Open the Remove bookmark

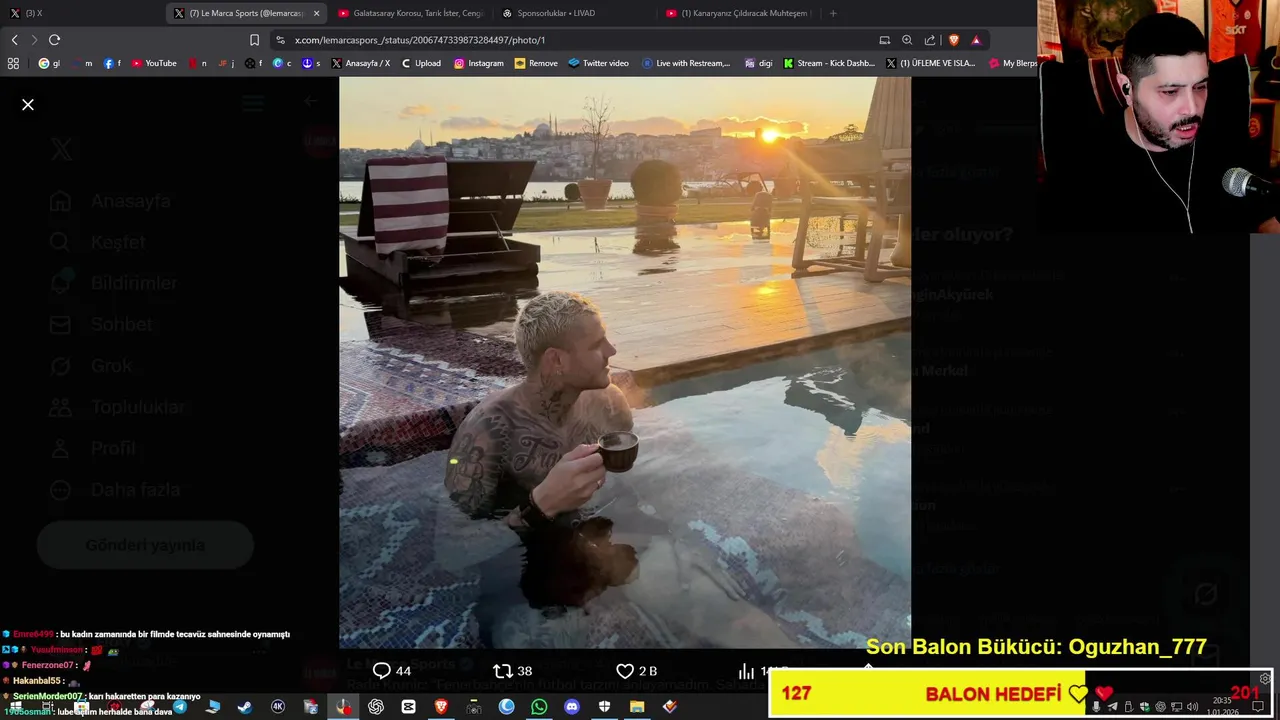536,63
